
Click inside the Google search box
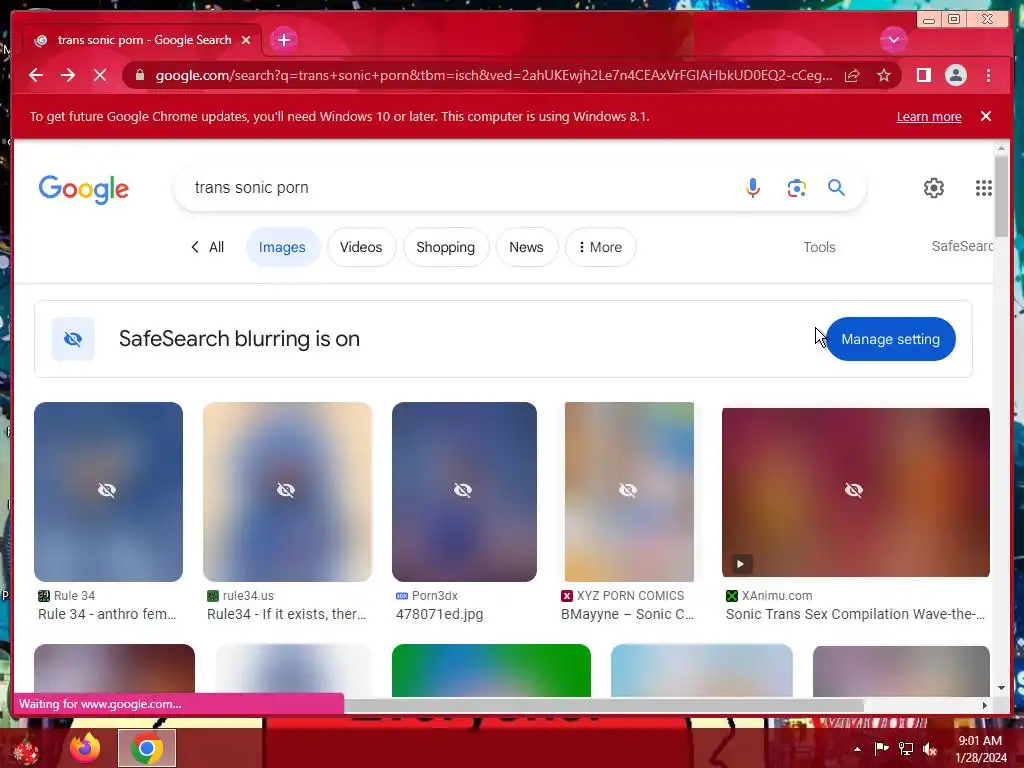(x=457, y=187)
